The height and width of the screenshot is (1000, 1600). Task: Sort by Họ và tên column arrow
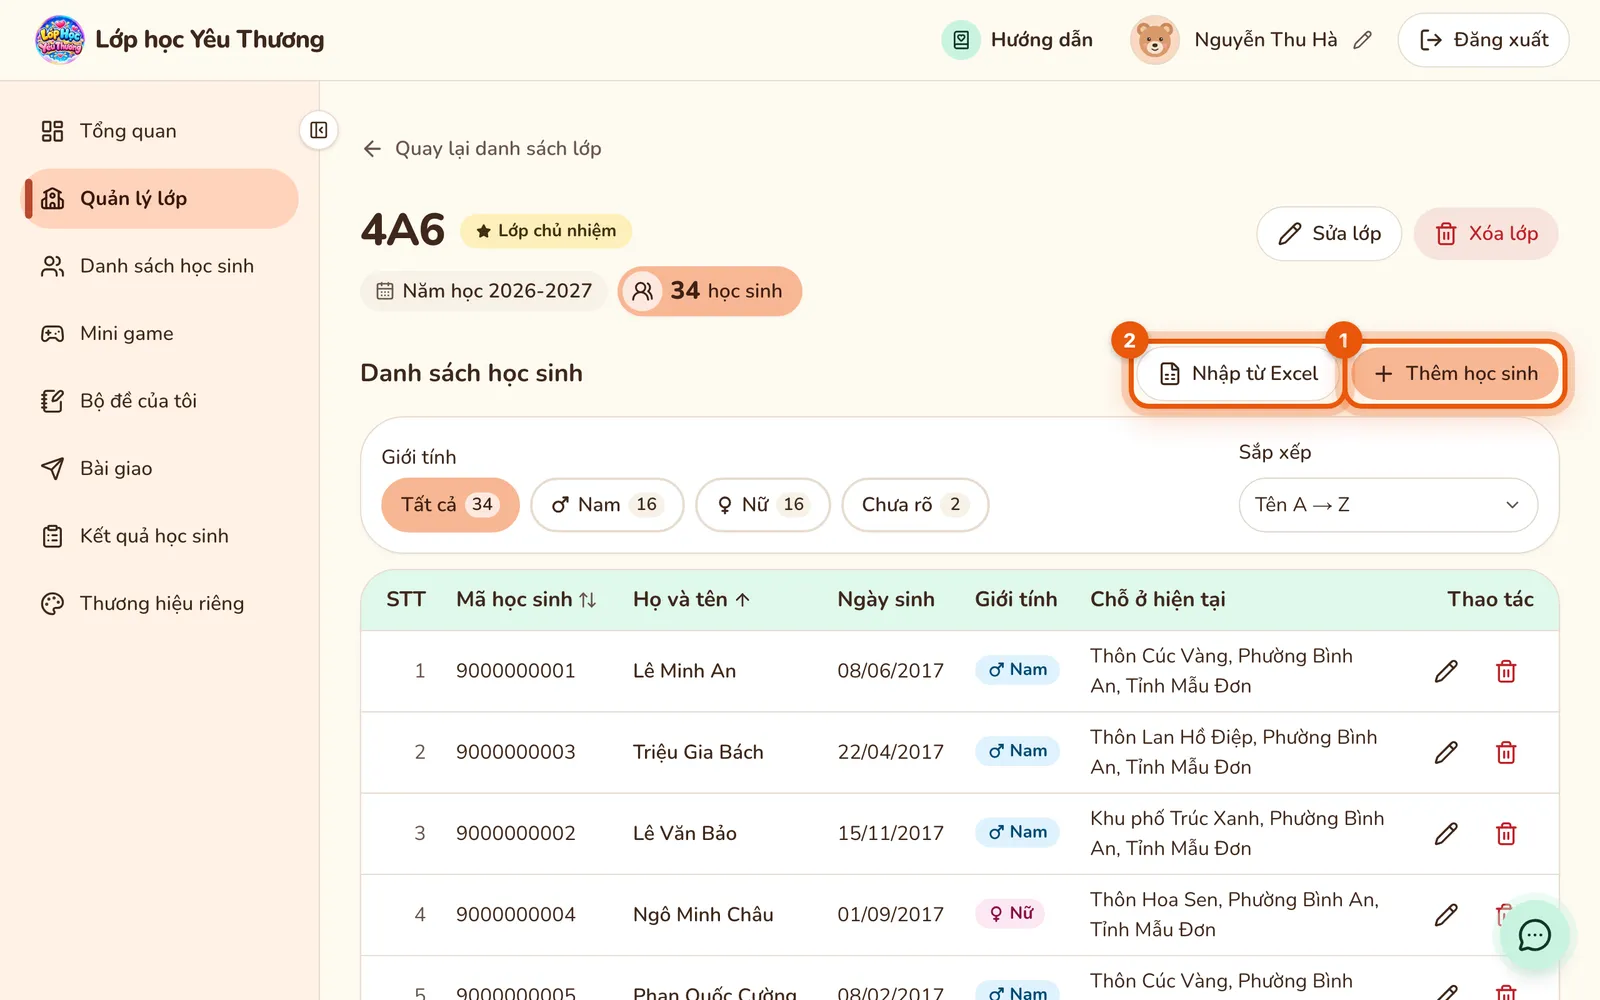click(x=742, y=600)
